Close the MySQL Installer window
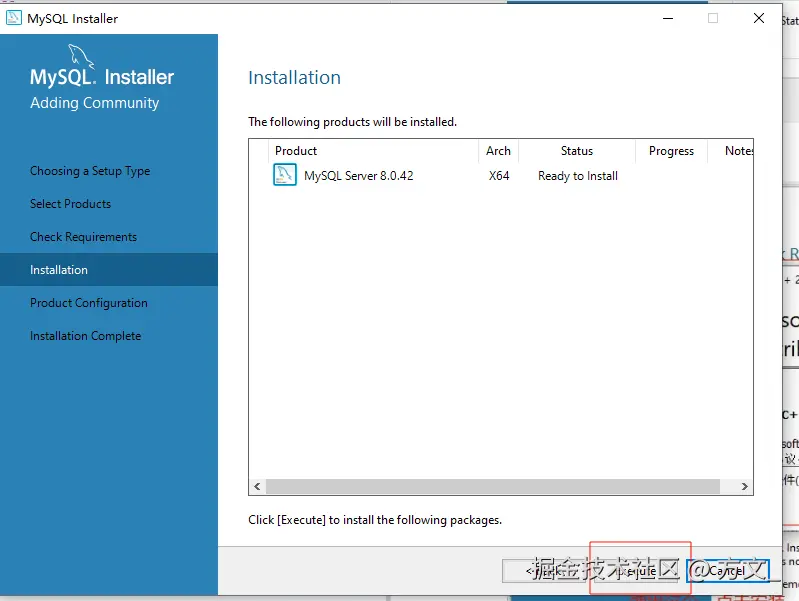The width and height of the screenshot is (799, 601). (759, 18)
